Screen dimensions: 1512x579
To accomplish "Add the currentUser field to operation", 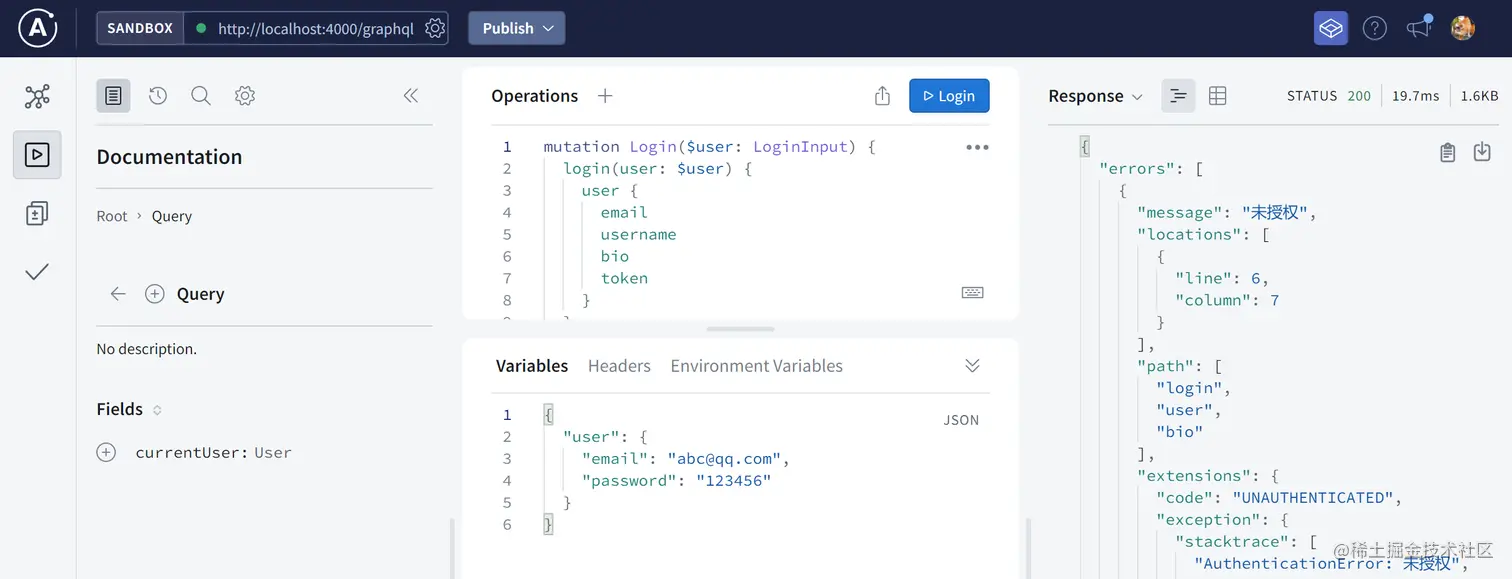I will click(x=106, y=452).
